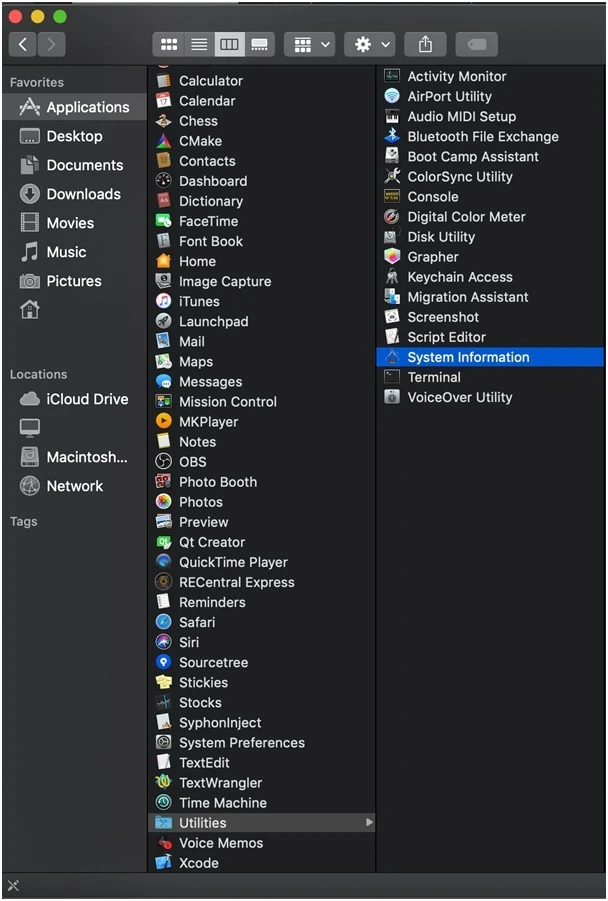Switch to list view mode
This screenshot has width=608, height=901.
[x=199, y=44]
